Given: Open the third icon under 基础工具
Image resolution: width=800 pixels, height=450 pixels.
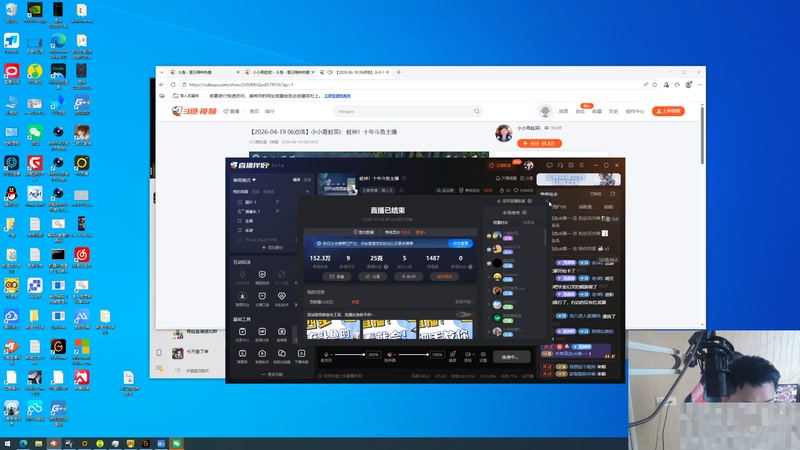Looking at the screenshot, I should click(282, 334).
